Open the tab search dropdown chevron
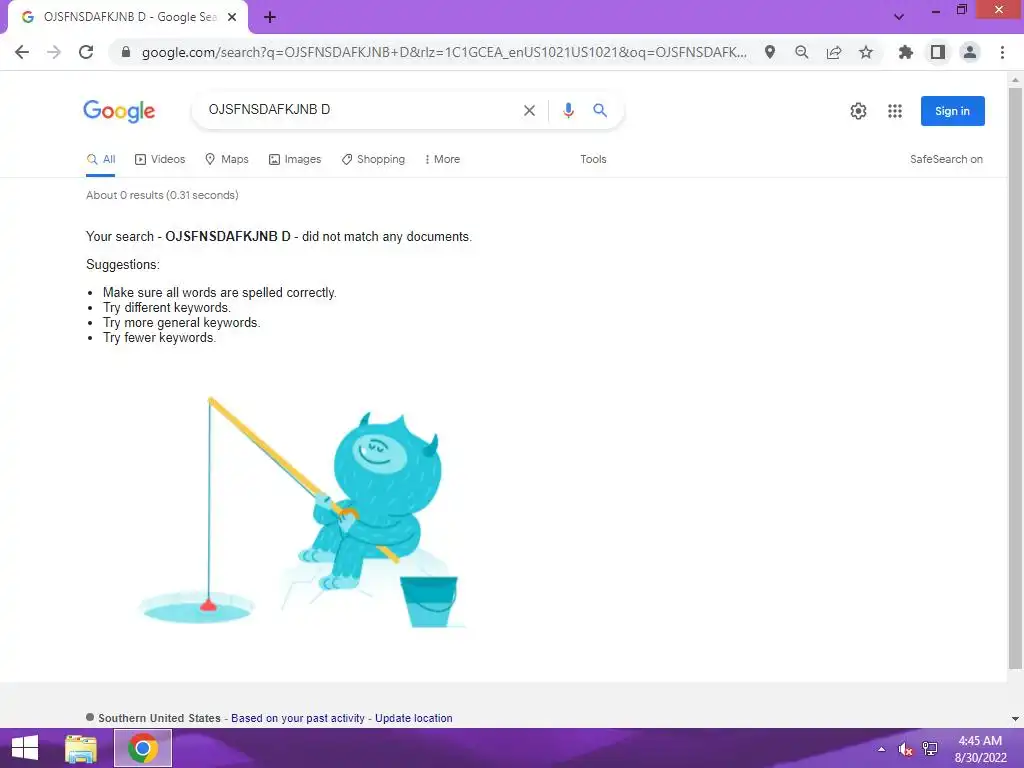Viewport: 1024px width, 768px height. pos(899,17)
